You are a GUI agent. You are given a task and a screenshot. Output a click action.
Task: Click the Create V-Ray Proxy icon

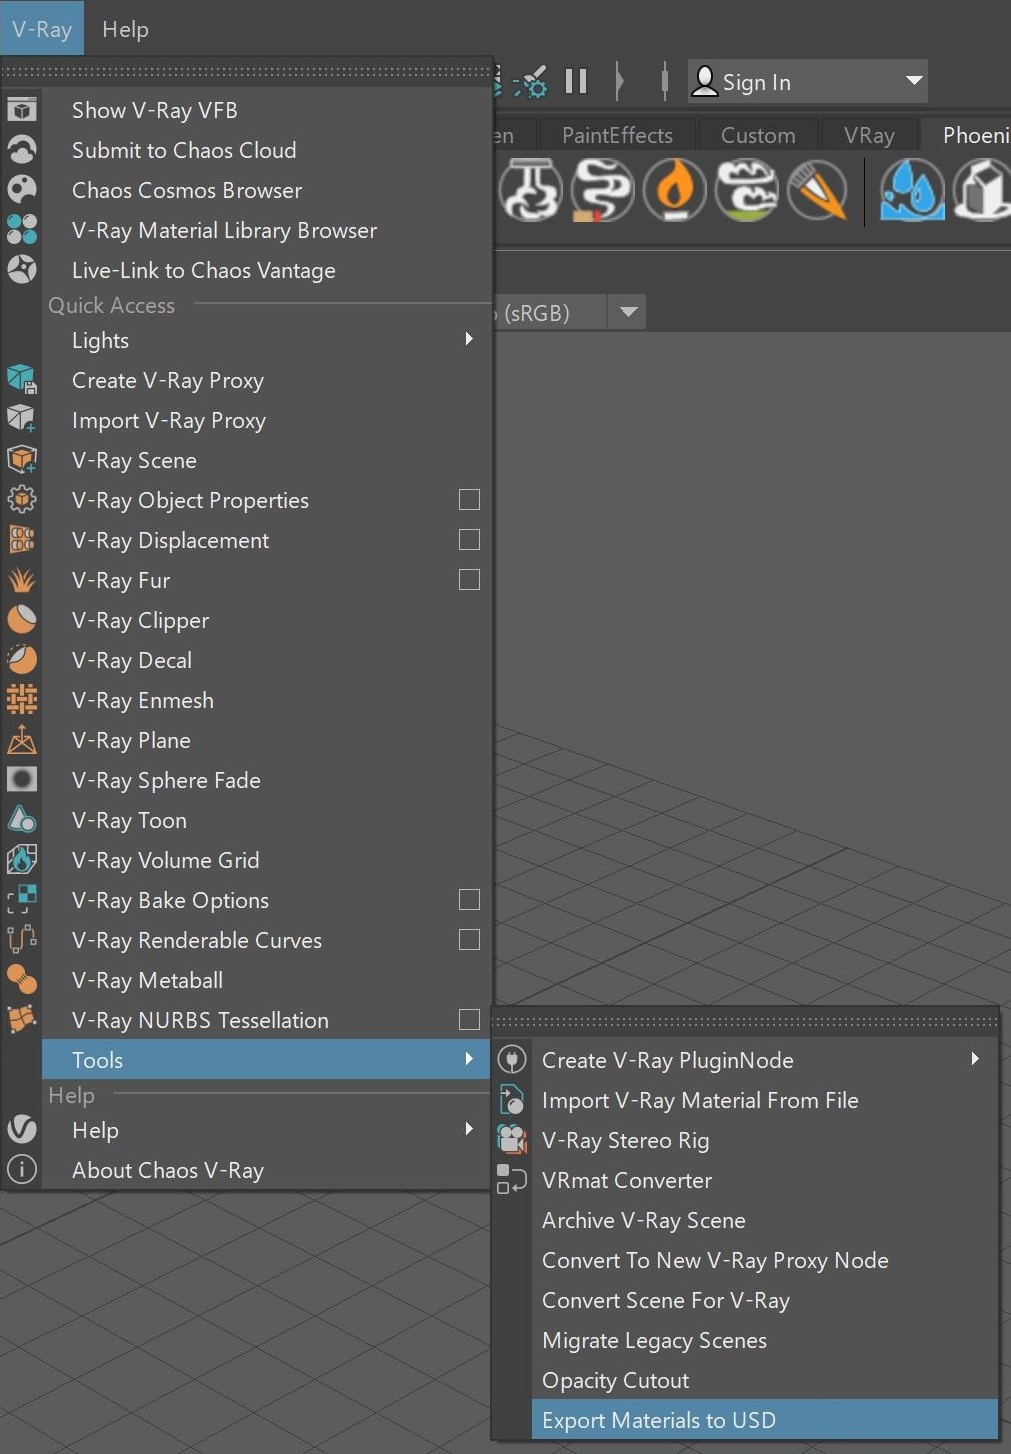coord(22,379)
